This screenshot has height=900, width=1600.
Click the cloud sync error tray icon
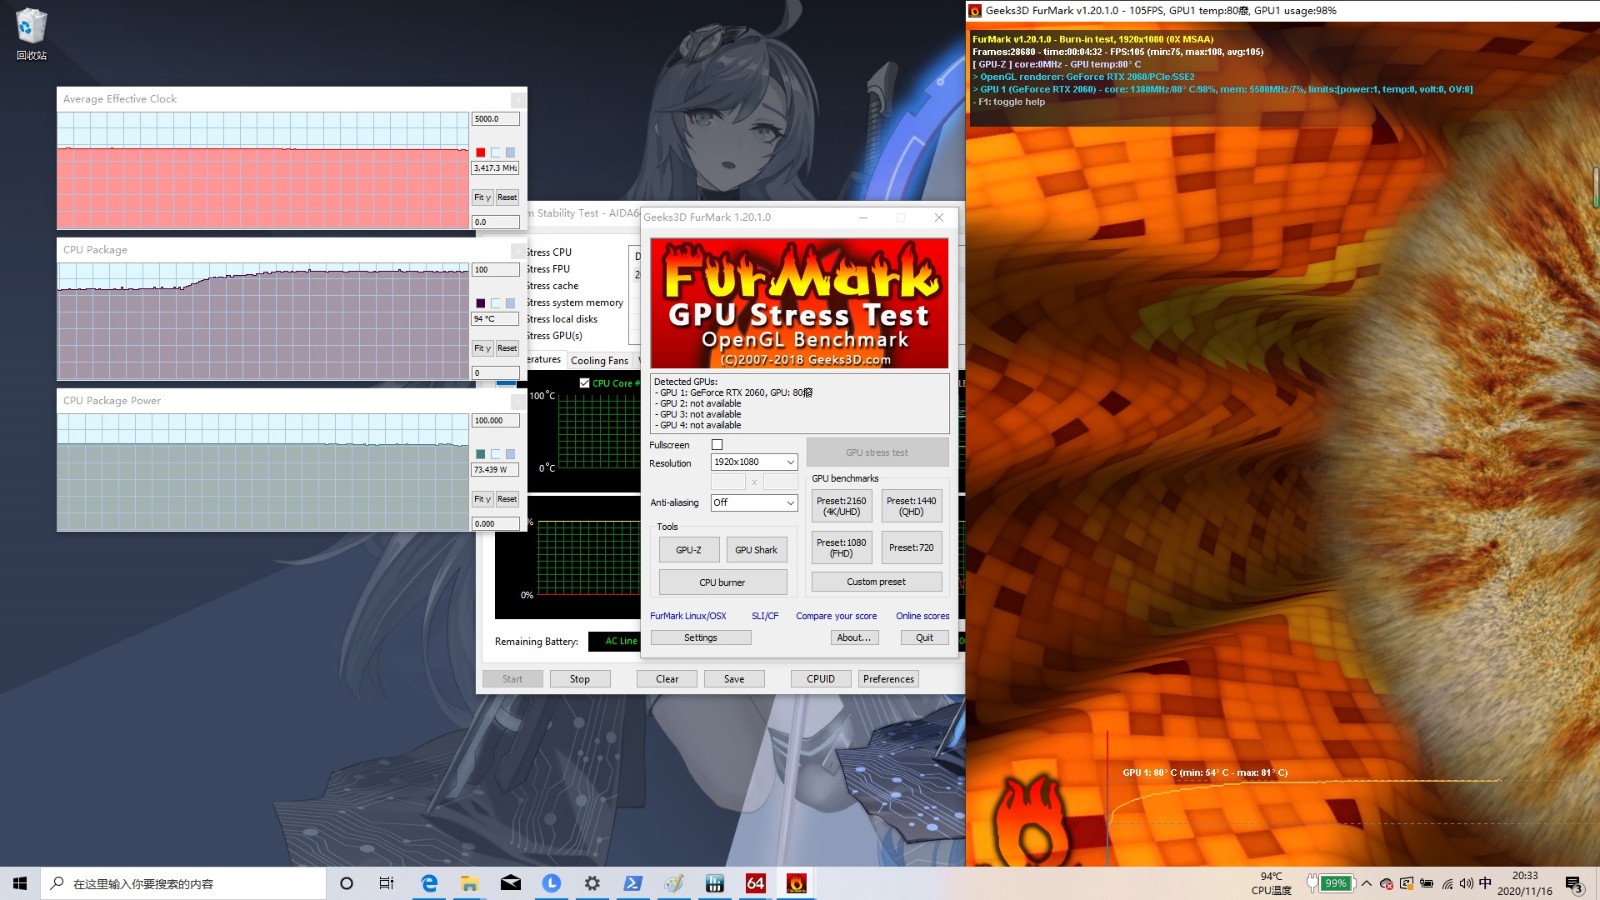point(1386,884)
